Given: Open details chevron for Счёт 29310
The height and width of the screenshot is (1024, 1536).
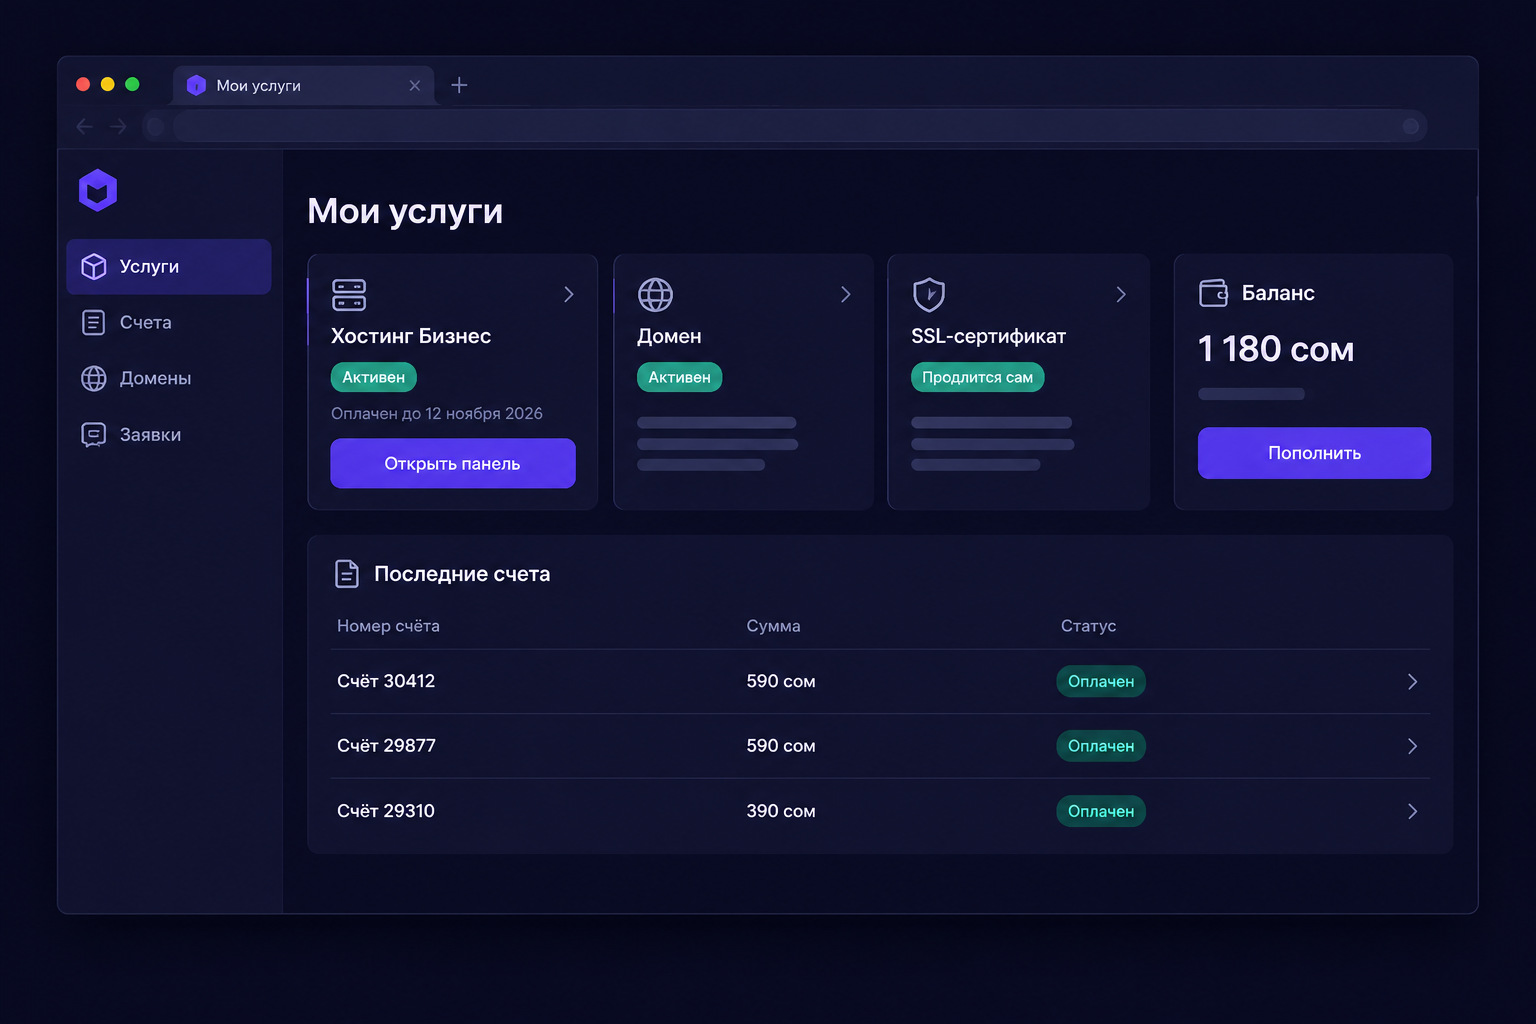Looking at the screenshot, I should [1413, 811].
